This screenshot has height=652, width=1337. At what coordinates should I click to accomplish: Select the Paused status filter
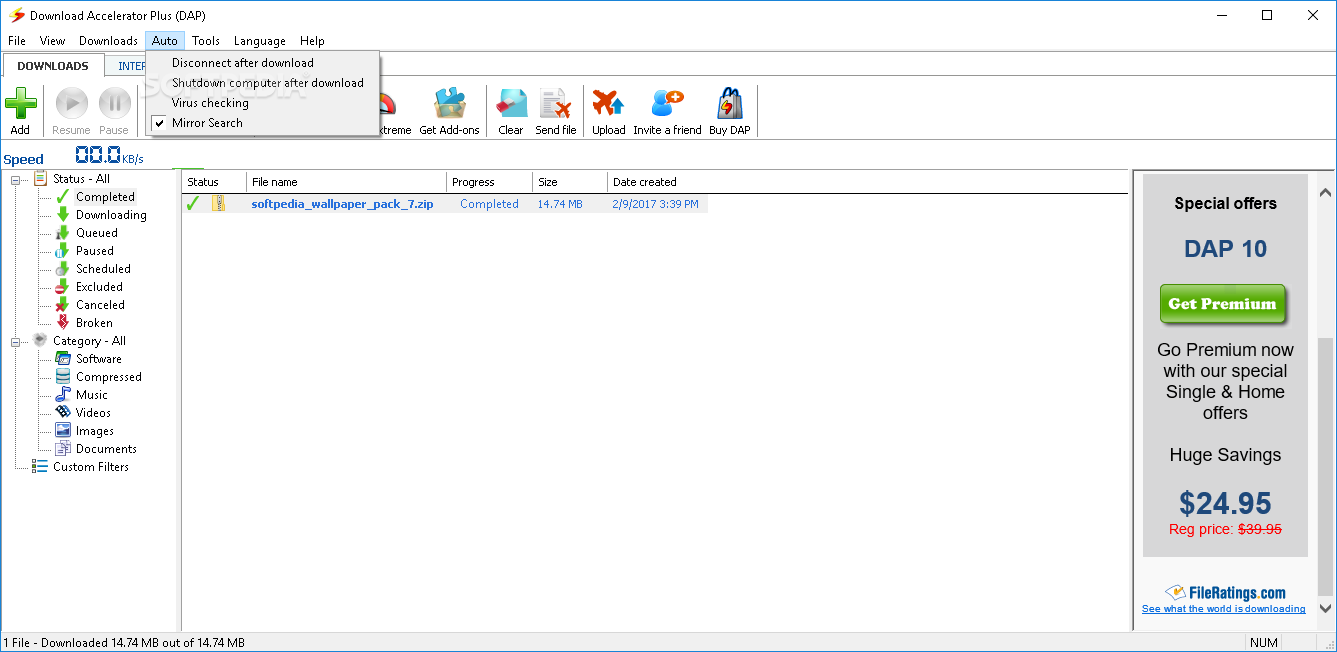pos(95,251)
